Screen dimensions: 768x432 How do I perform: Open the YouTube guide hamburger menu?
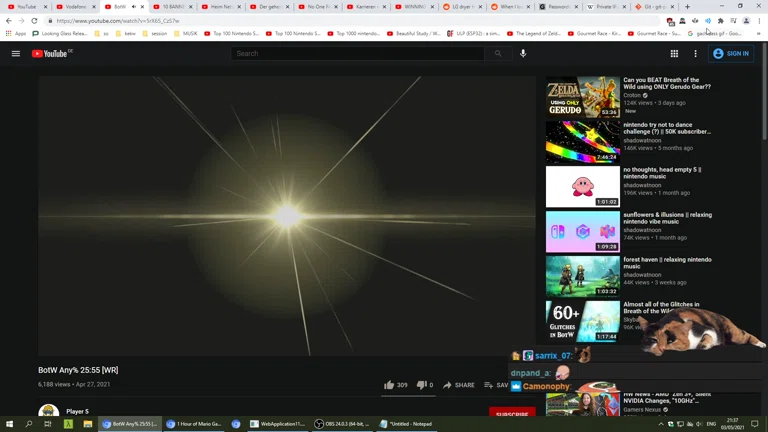click(16, 54)
